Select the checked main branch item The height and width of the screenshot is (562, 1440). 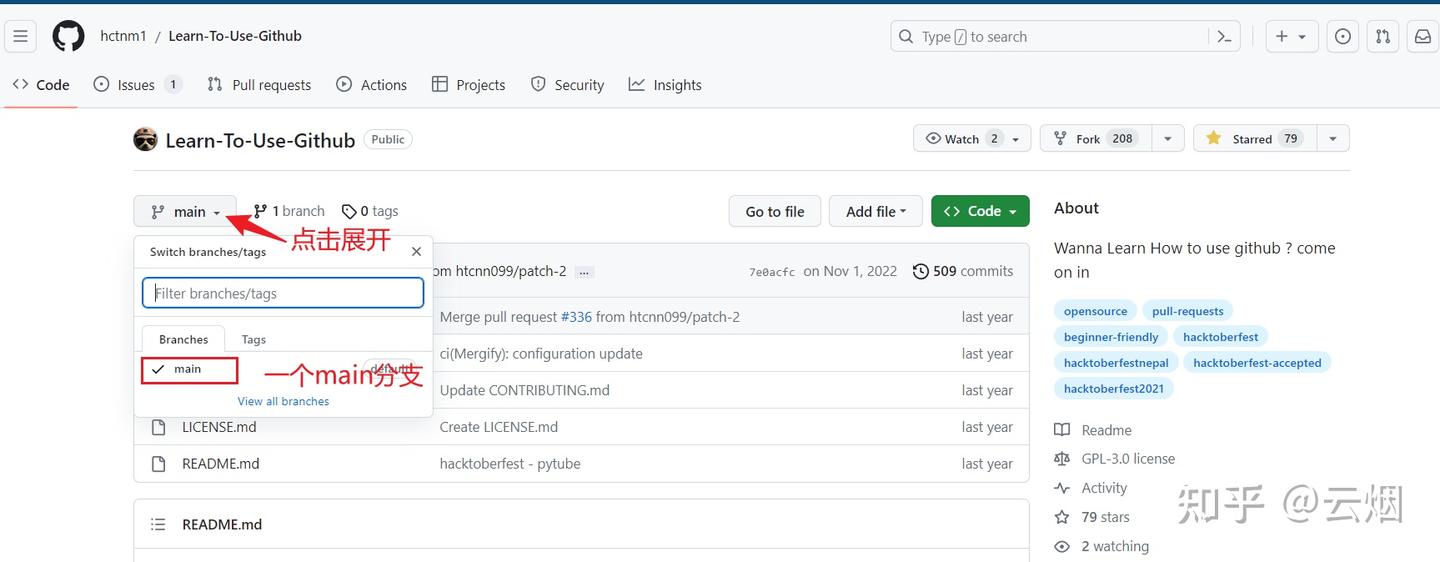click(x=188, y=370)
